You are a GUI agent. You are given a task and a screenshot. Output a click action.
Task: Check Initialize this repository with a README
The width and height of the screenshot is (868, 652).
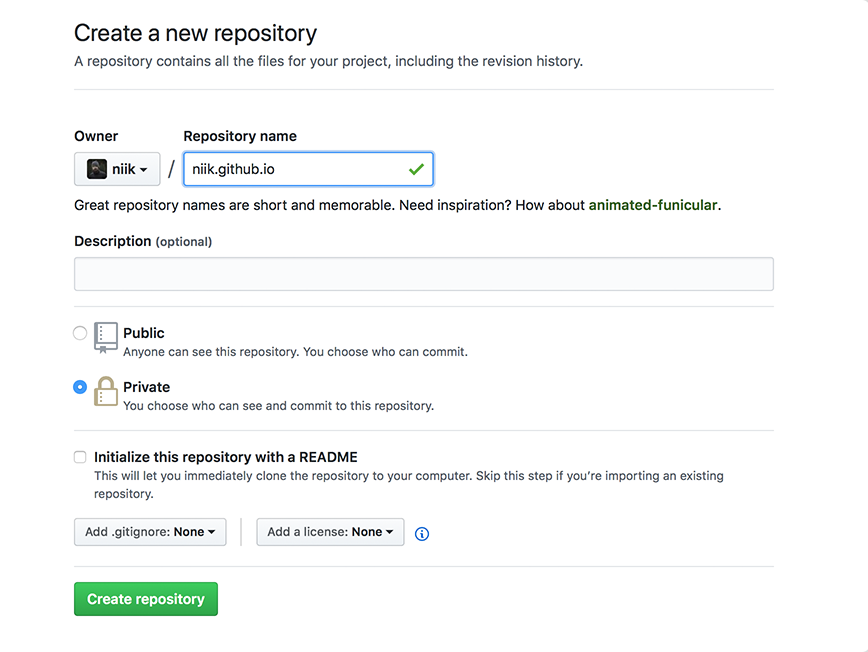coord(79,456)
